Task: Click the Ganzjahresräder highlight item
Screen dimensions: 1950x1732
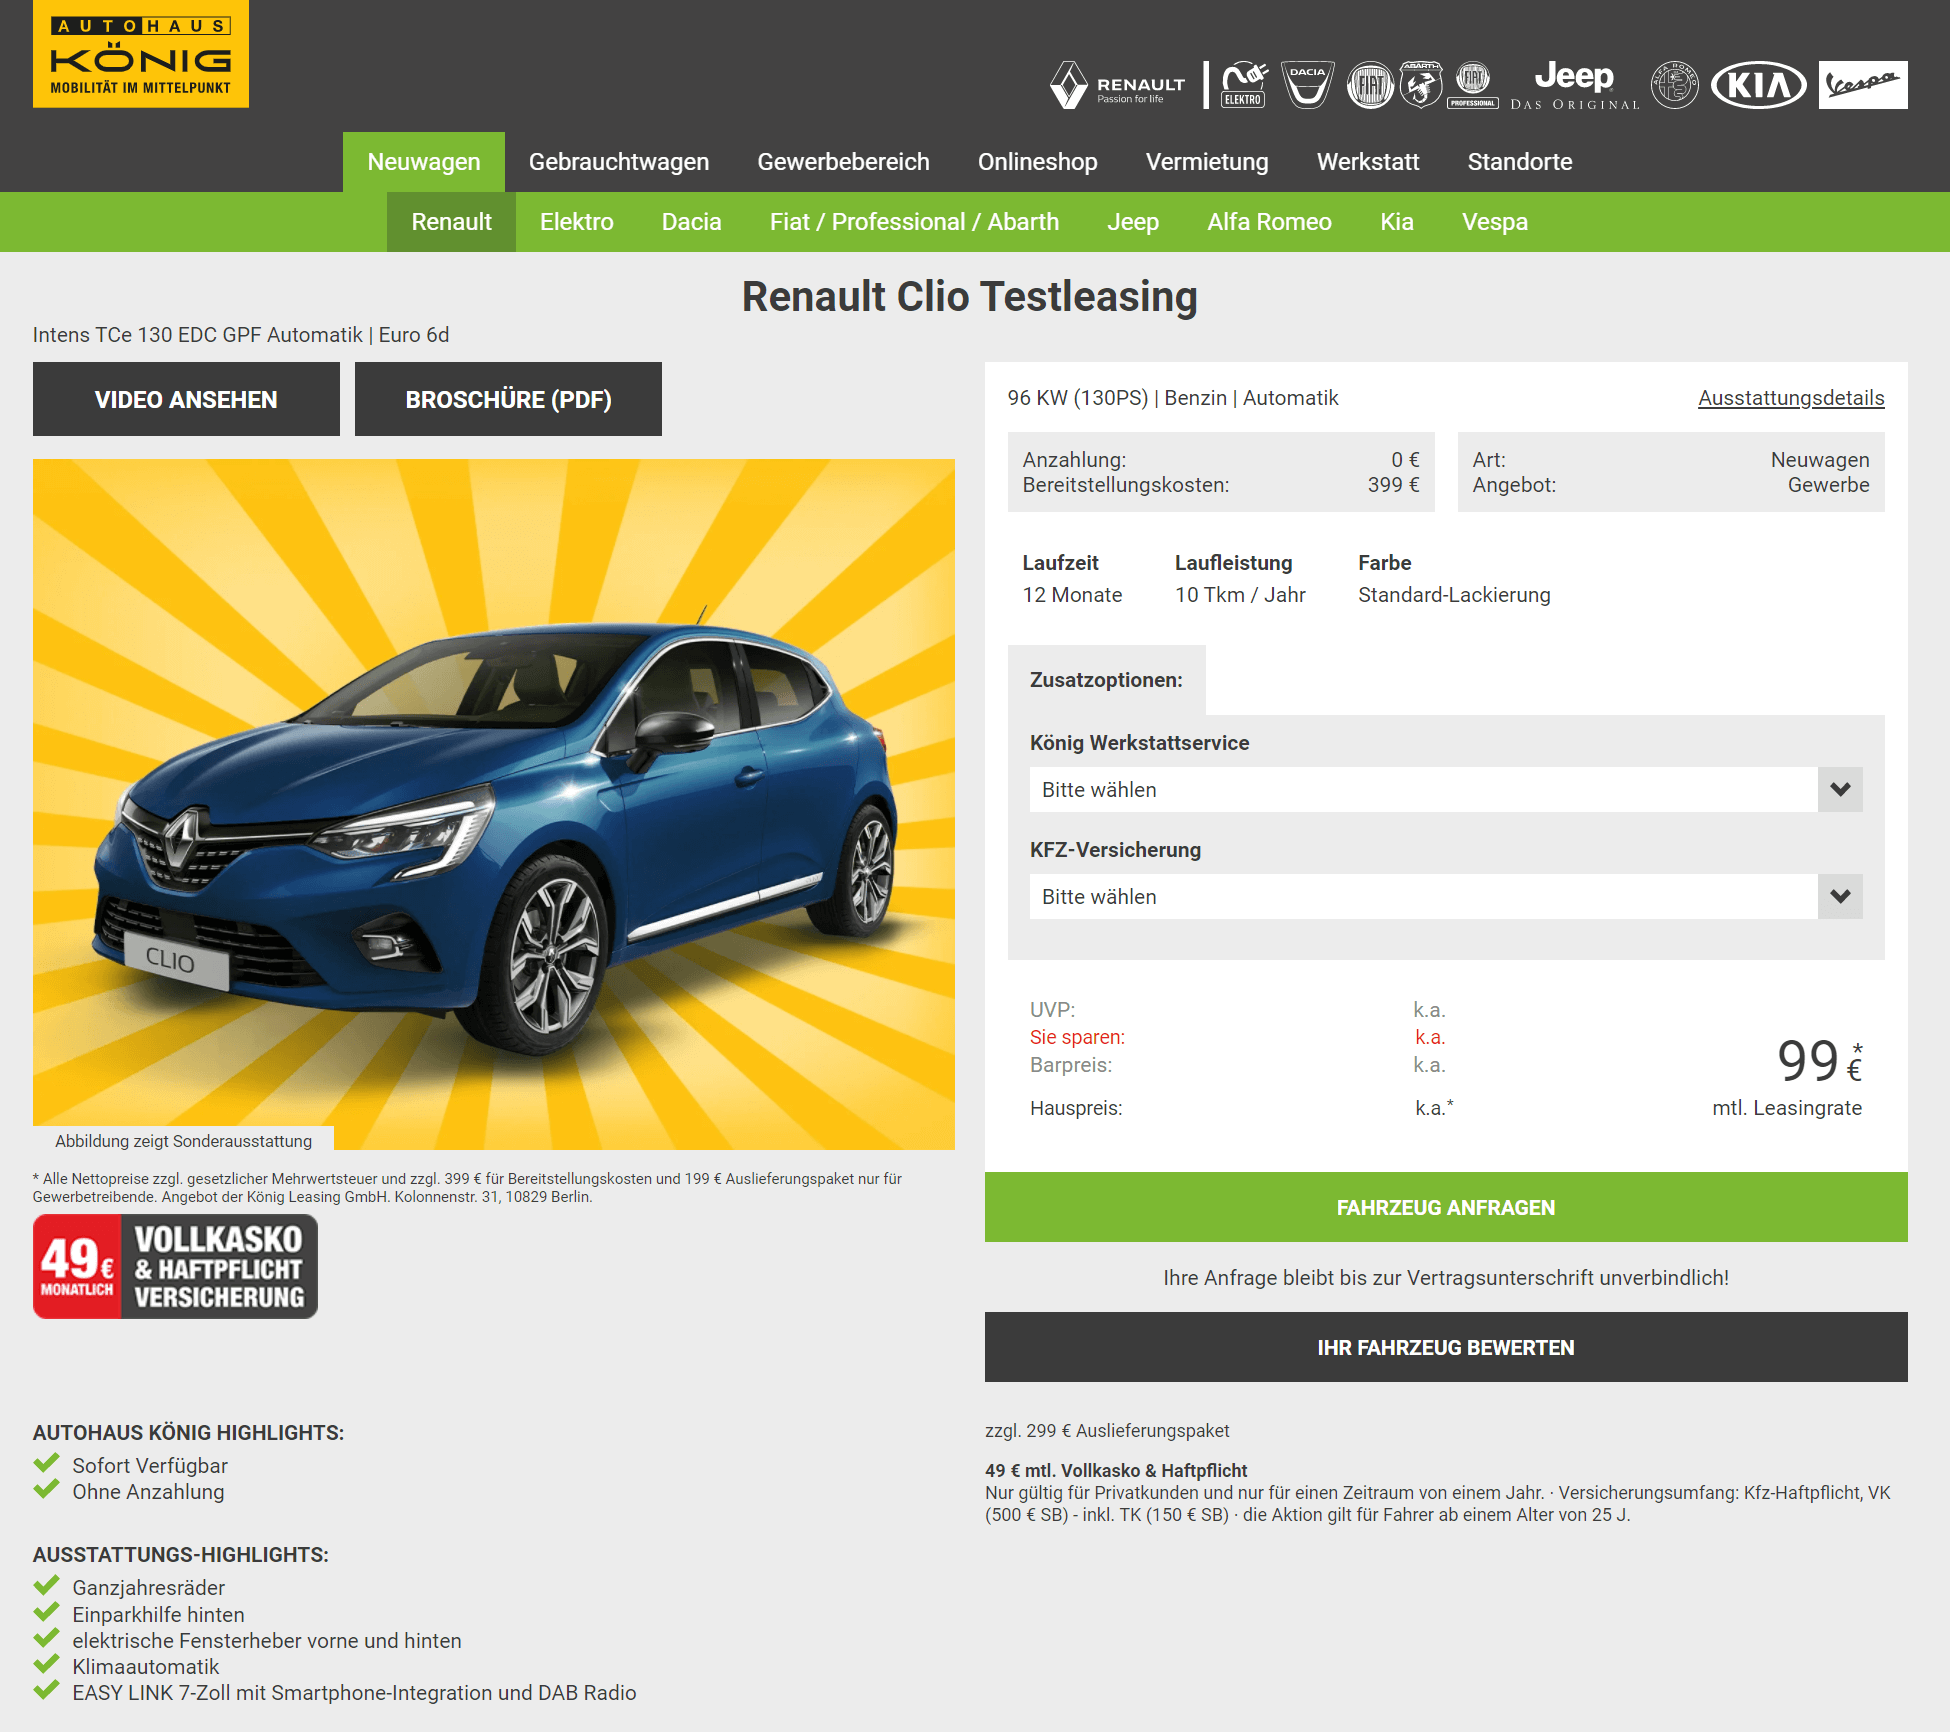Action: [148, 1588]
